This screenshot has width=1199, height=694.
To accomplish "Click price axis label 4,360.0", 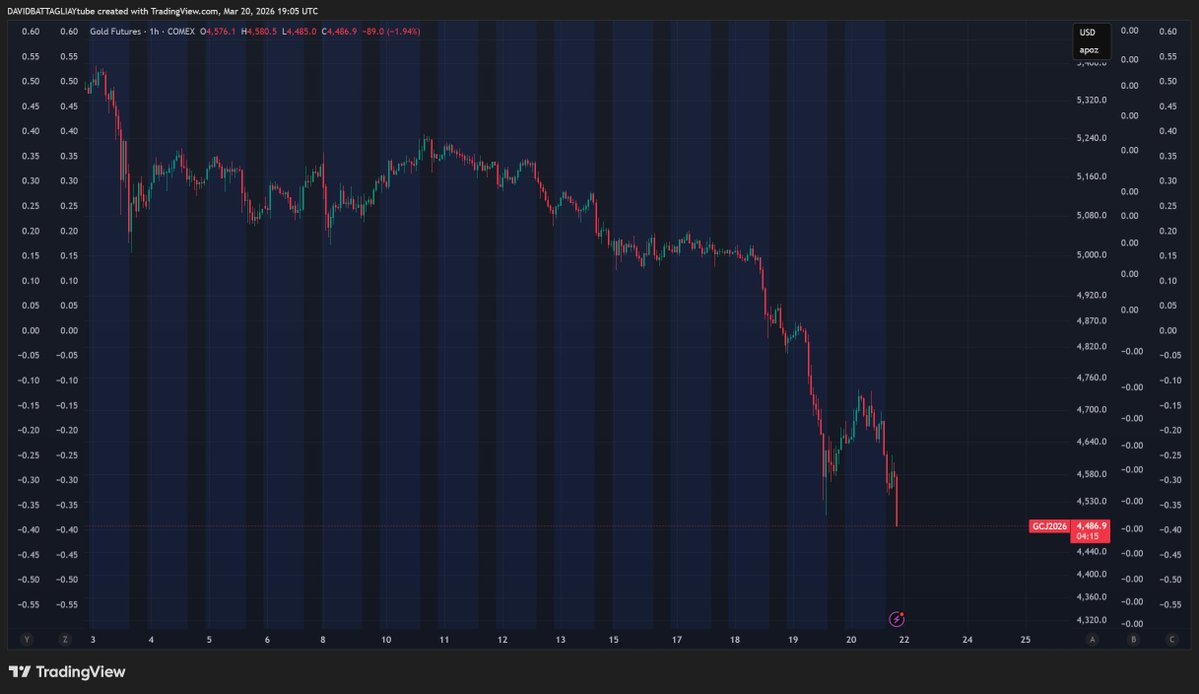I will 1091,597.
